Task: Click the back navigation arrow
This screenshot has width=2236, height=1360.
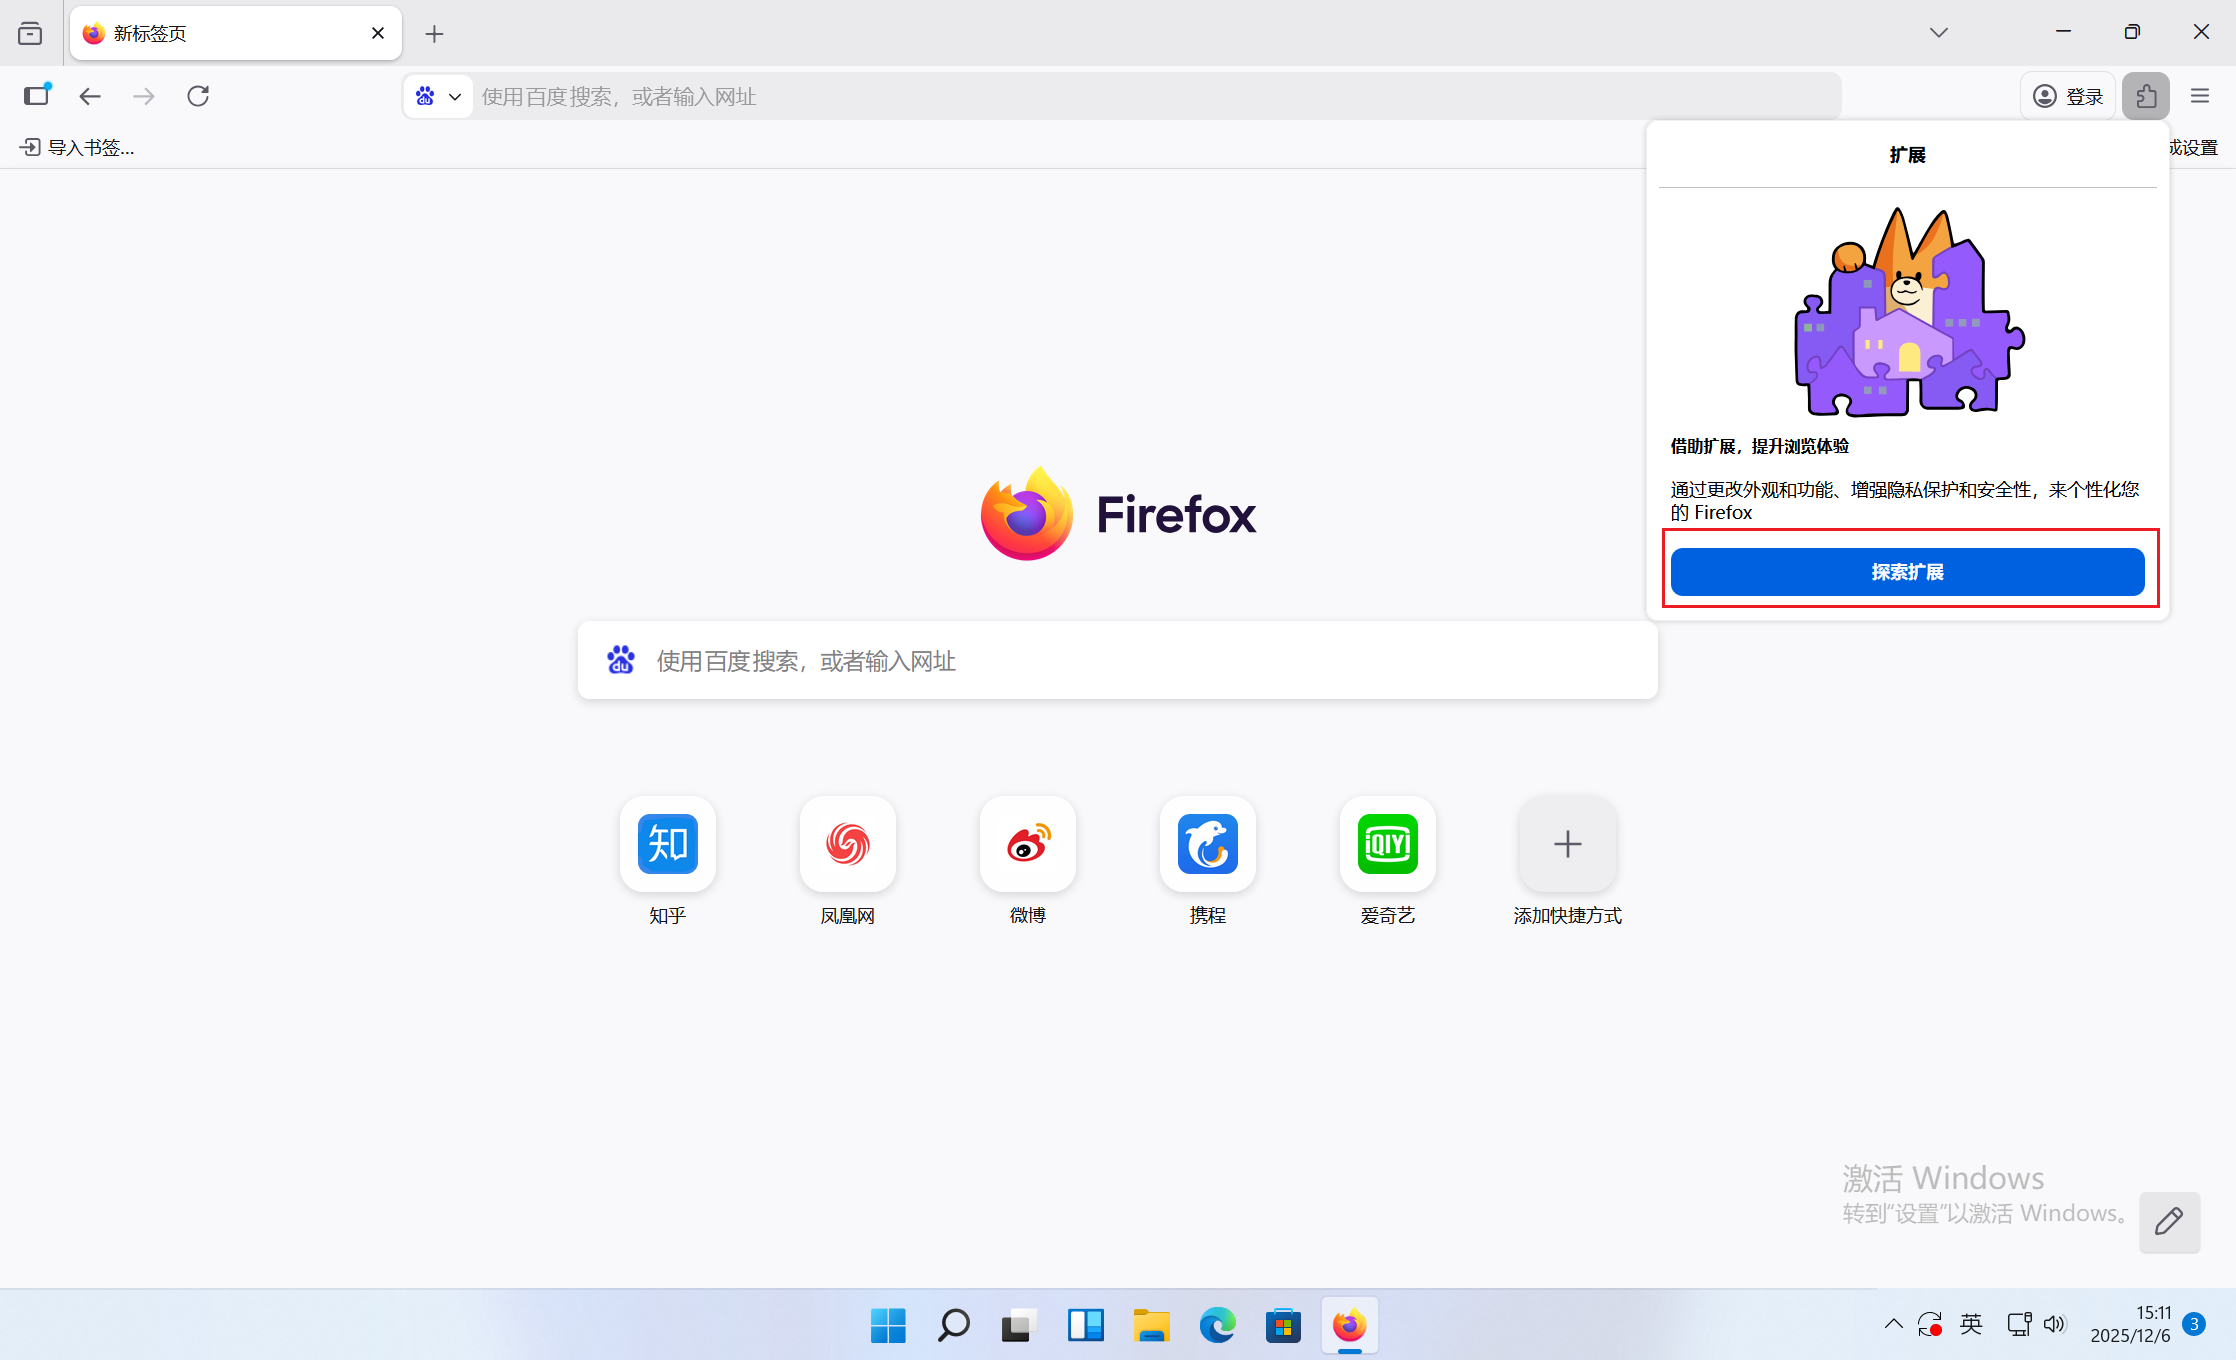Action: (x=90, y=96)
